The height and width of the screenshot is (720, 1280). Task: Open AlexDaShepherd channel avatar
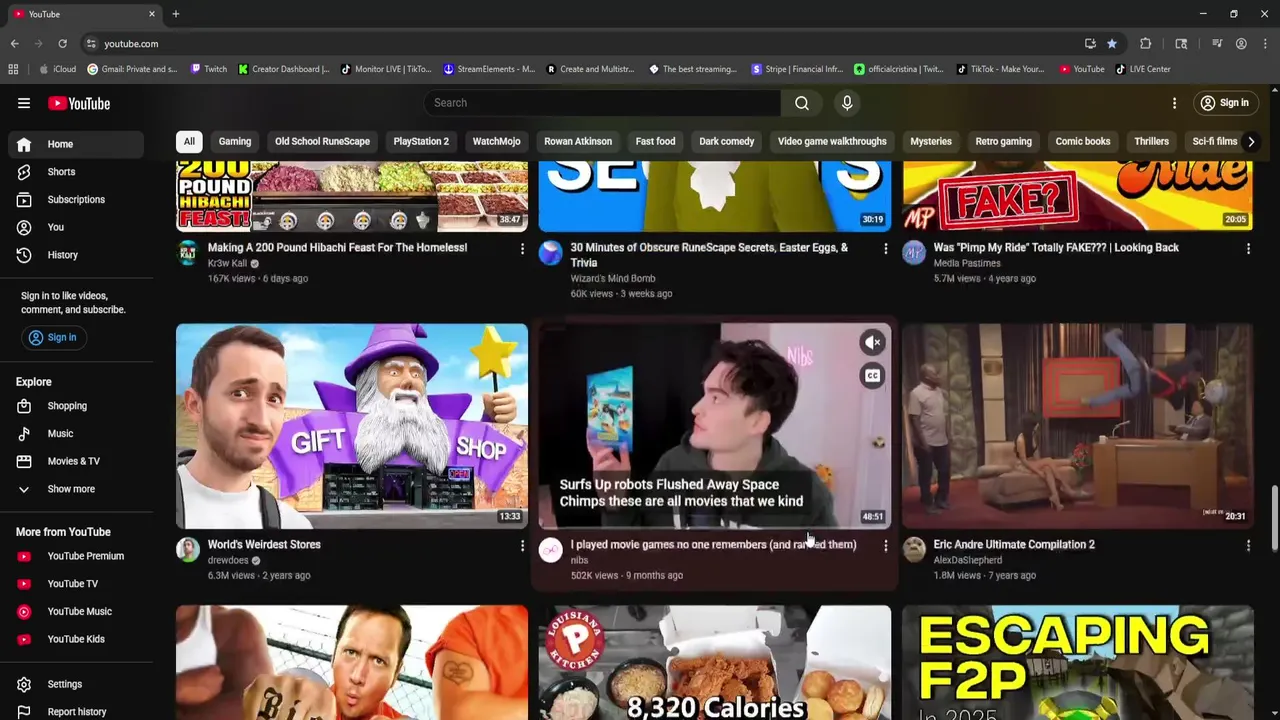914,550
